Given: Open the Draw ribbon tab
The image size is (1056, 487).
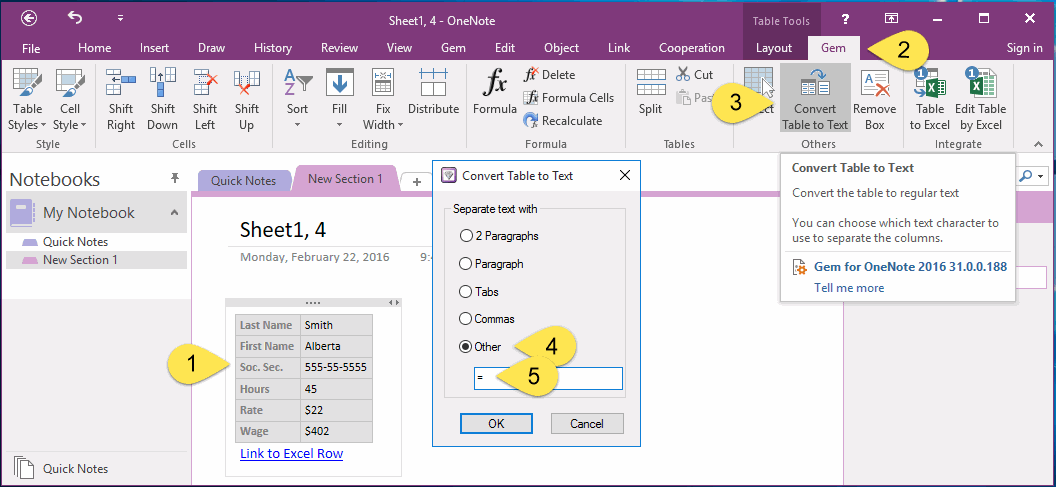Looking at the screenshot, I should pos(211,48).
